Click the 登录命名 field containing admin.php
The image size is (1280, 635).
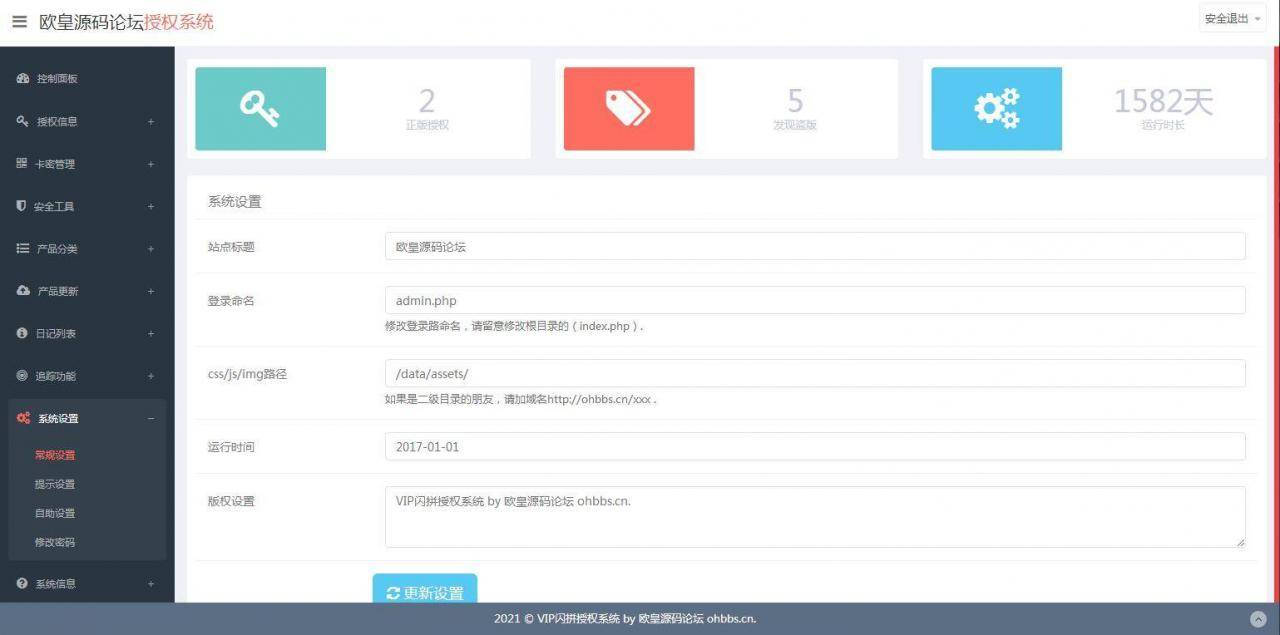coord(815,300)
